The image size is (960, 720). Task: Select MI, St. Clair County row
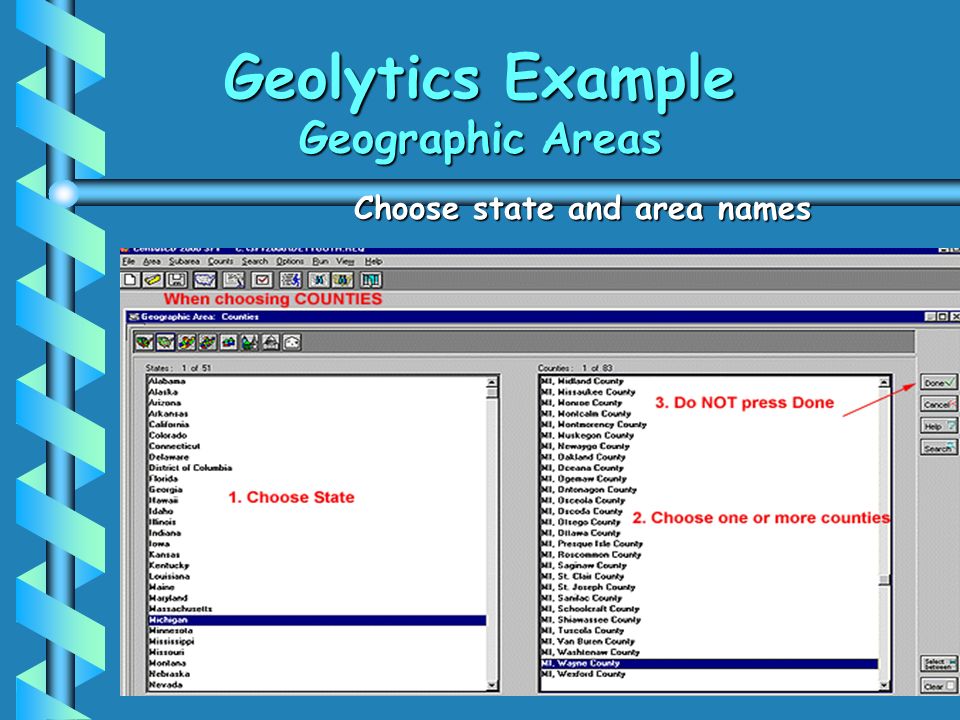(x=709, y=576)
